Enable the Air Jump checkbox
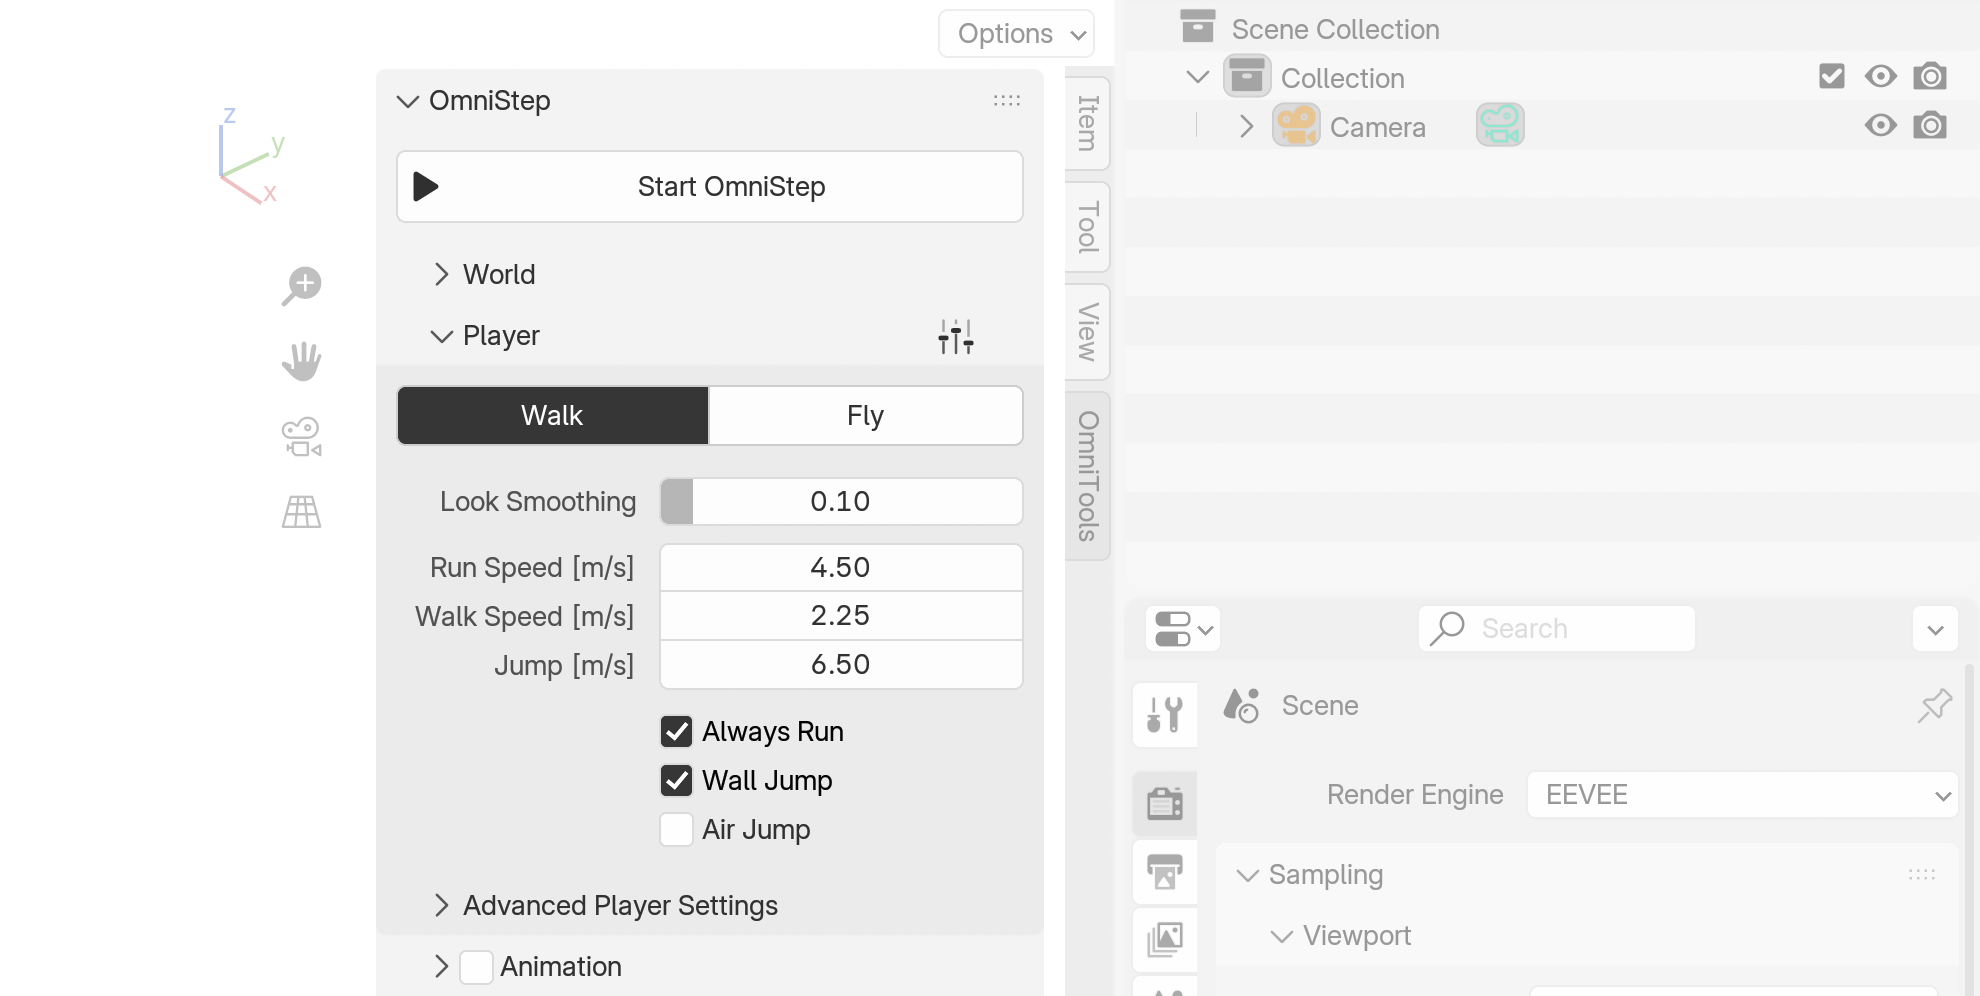The image size is (1980, 996). 677,830
